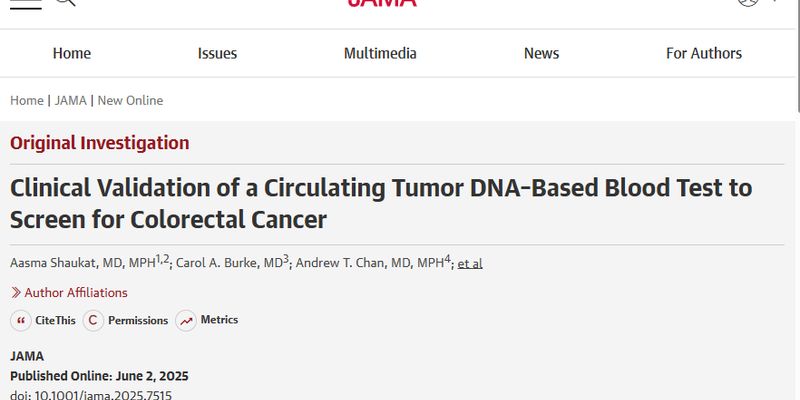Click the article DOI text

(91, 395)
